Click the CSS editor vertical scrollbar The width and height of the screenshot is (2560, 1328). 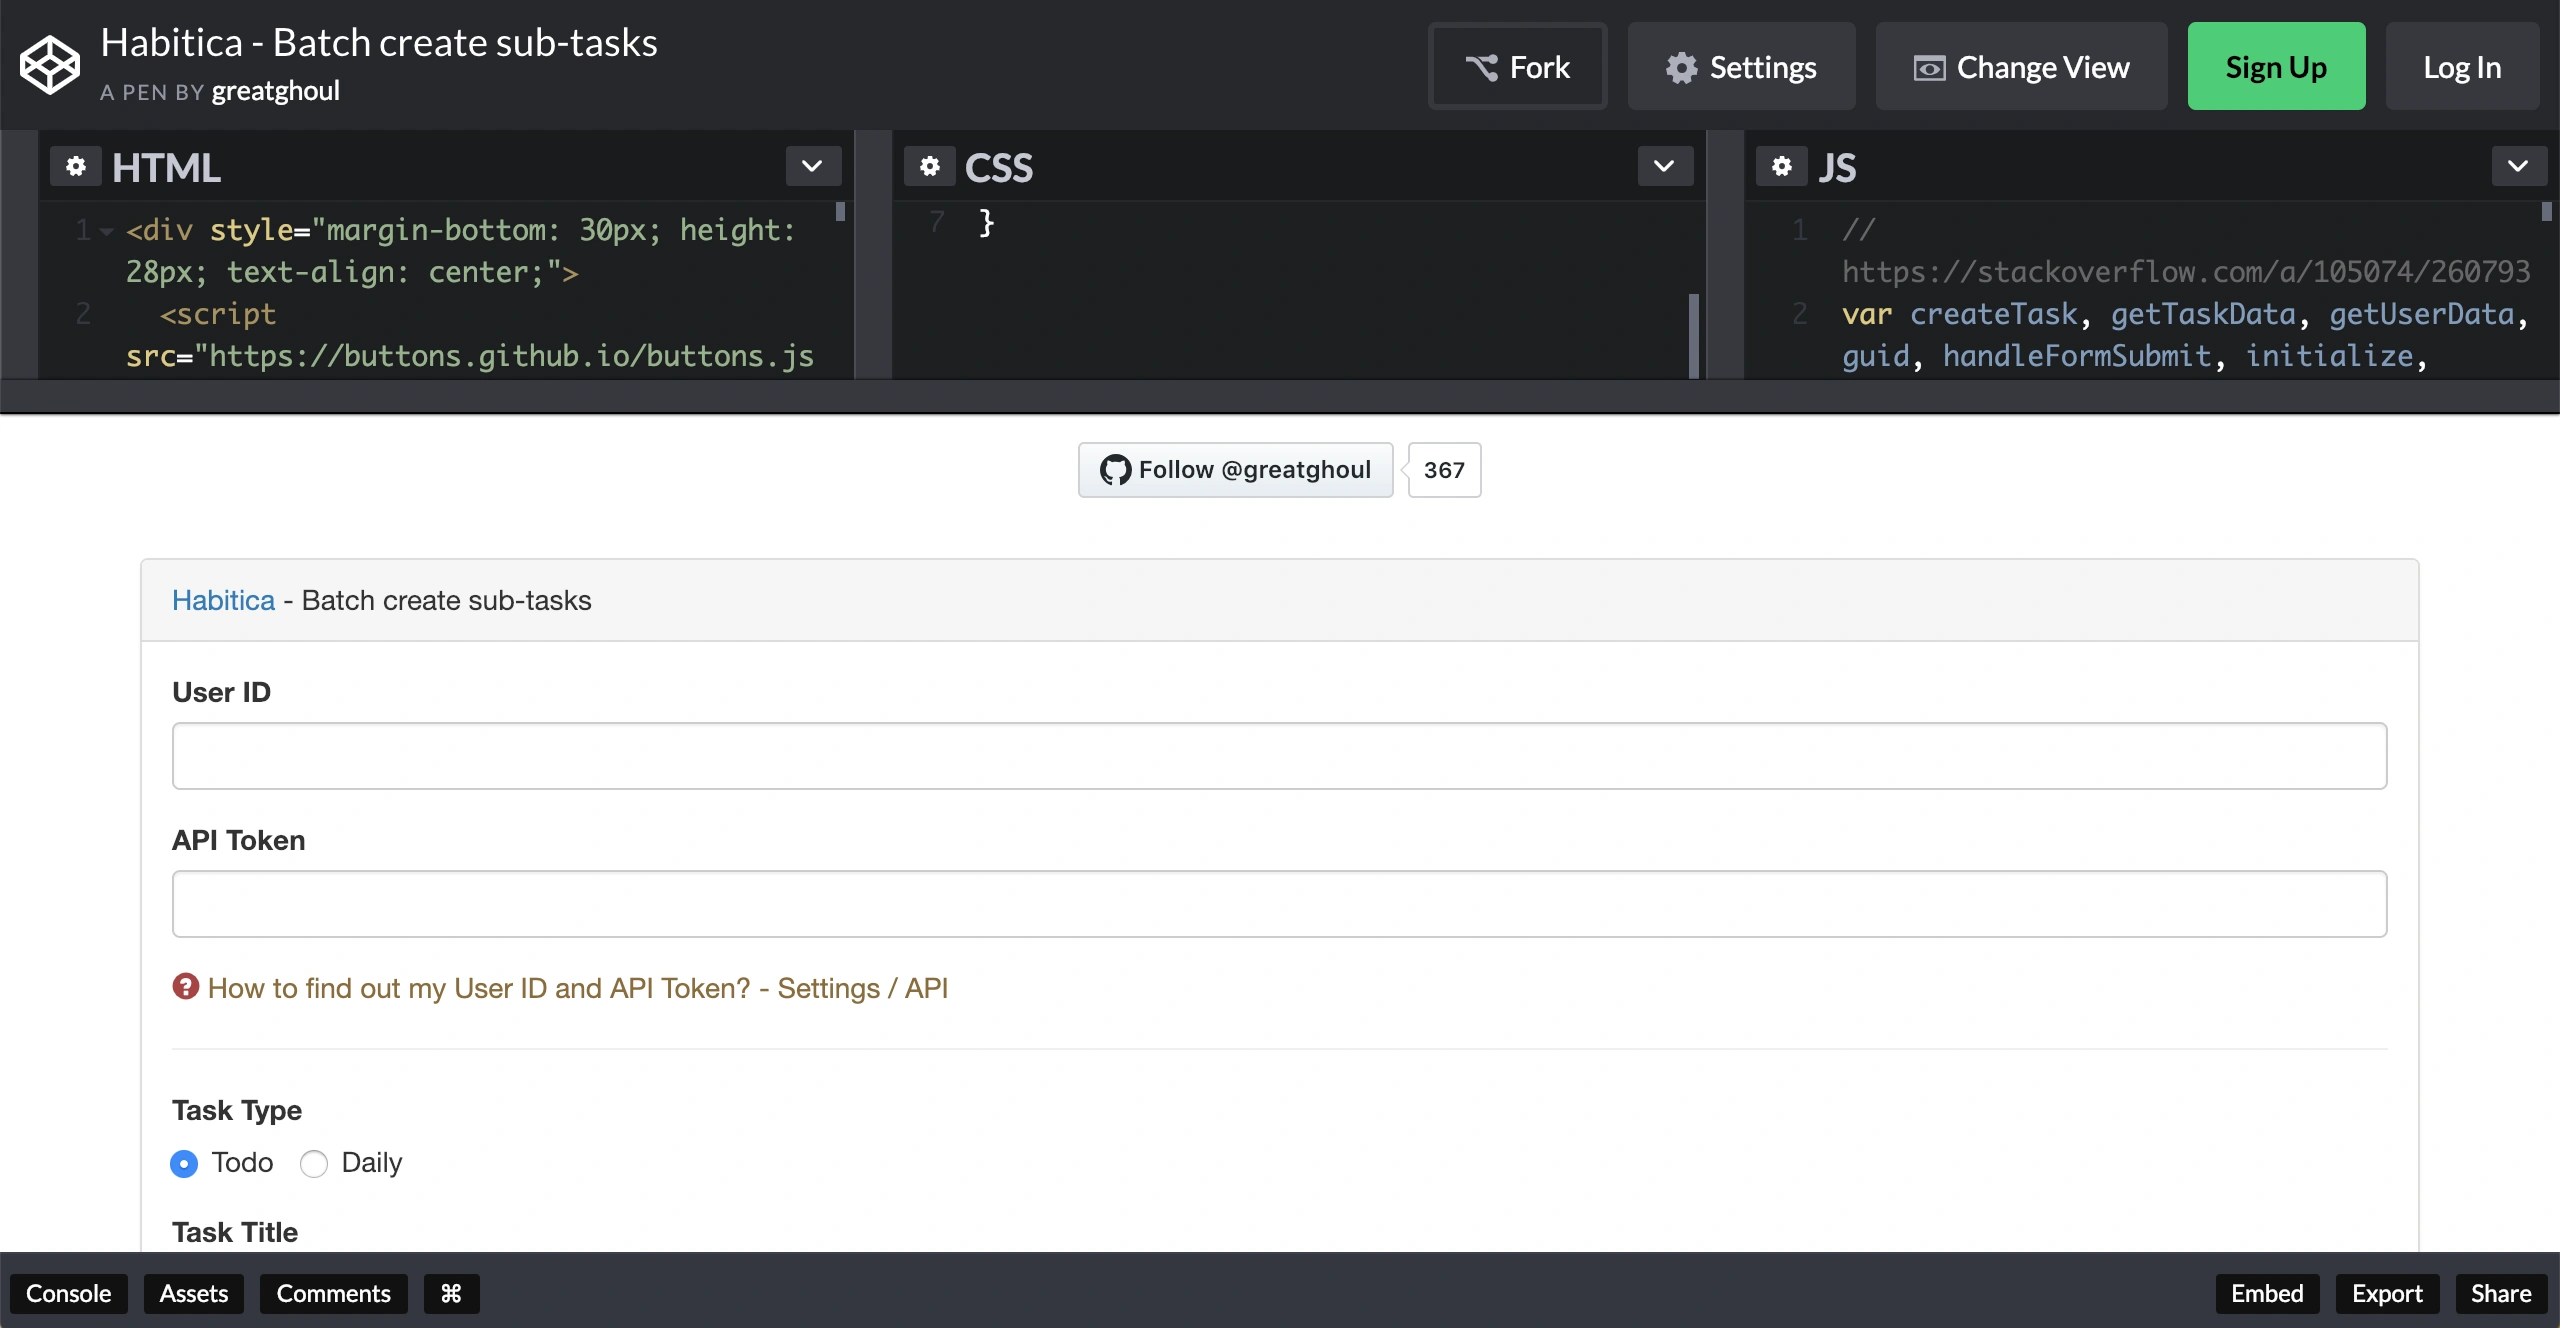(1693, 334)
